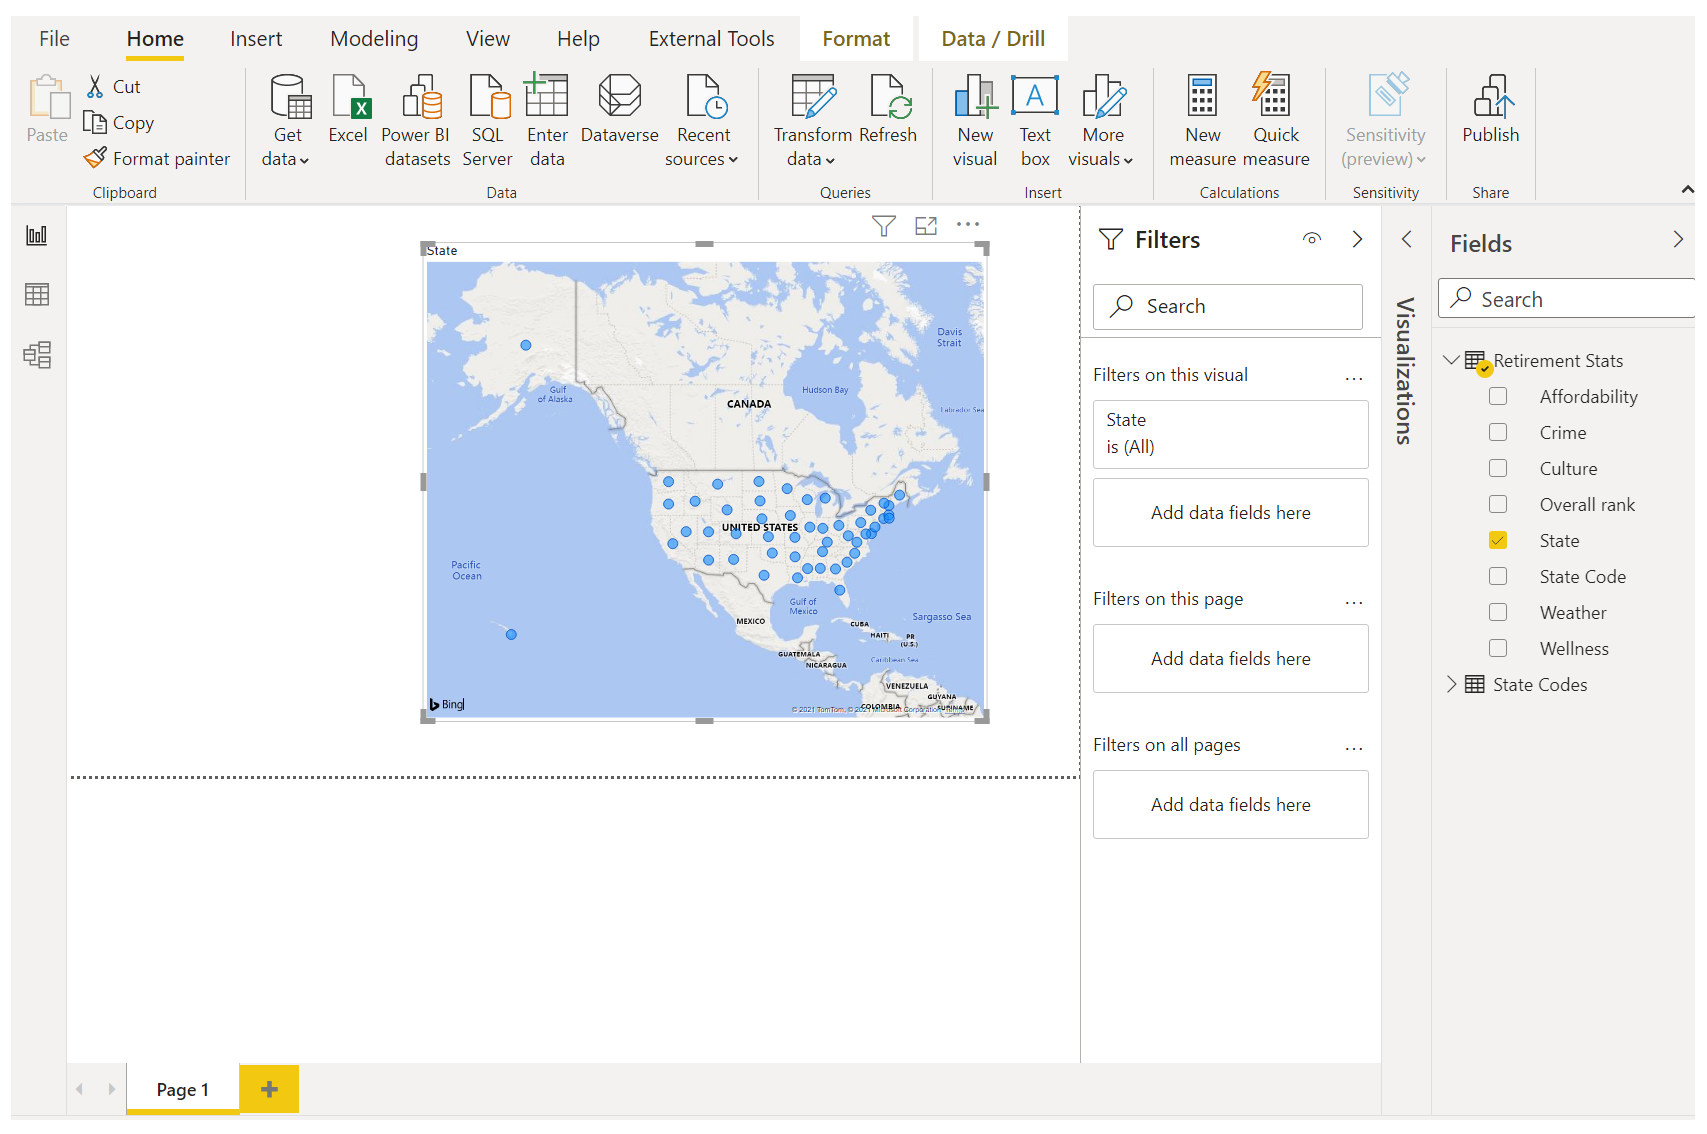
Task: Collapse the ribbon with the caret
Action: (1687, 189)
